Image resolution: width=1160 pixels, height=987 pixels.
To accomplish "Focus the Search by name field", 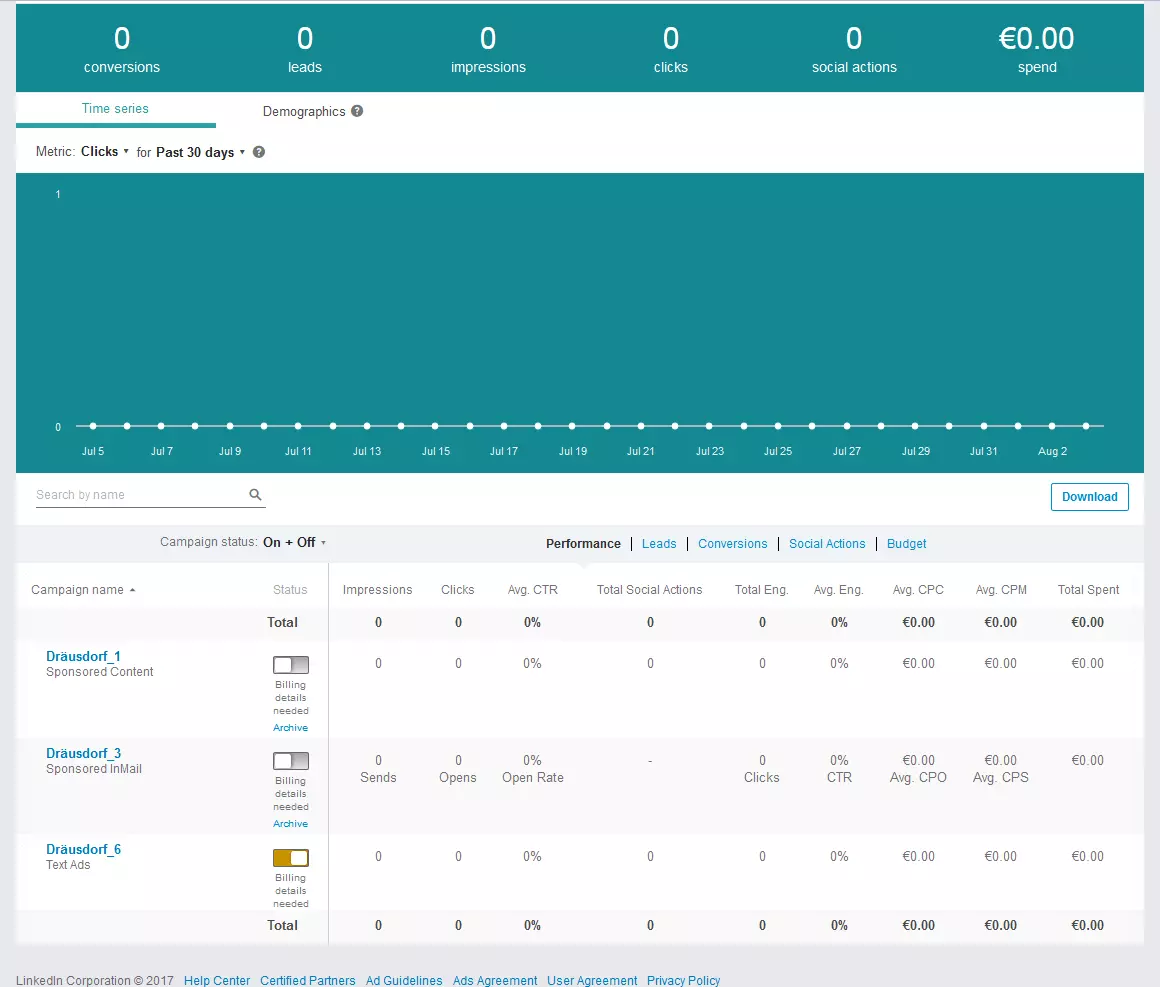I will [x=140, y=495].
